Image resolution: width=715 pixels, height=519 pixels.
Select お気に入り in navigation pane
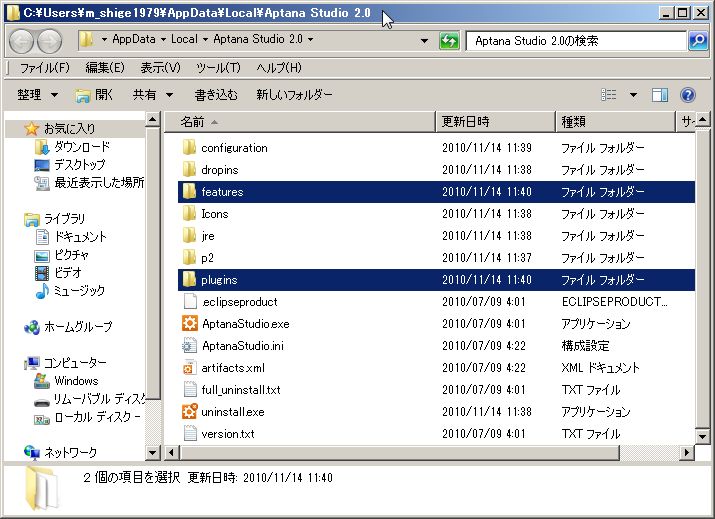pyautogui.click(x=69, y=129)
